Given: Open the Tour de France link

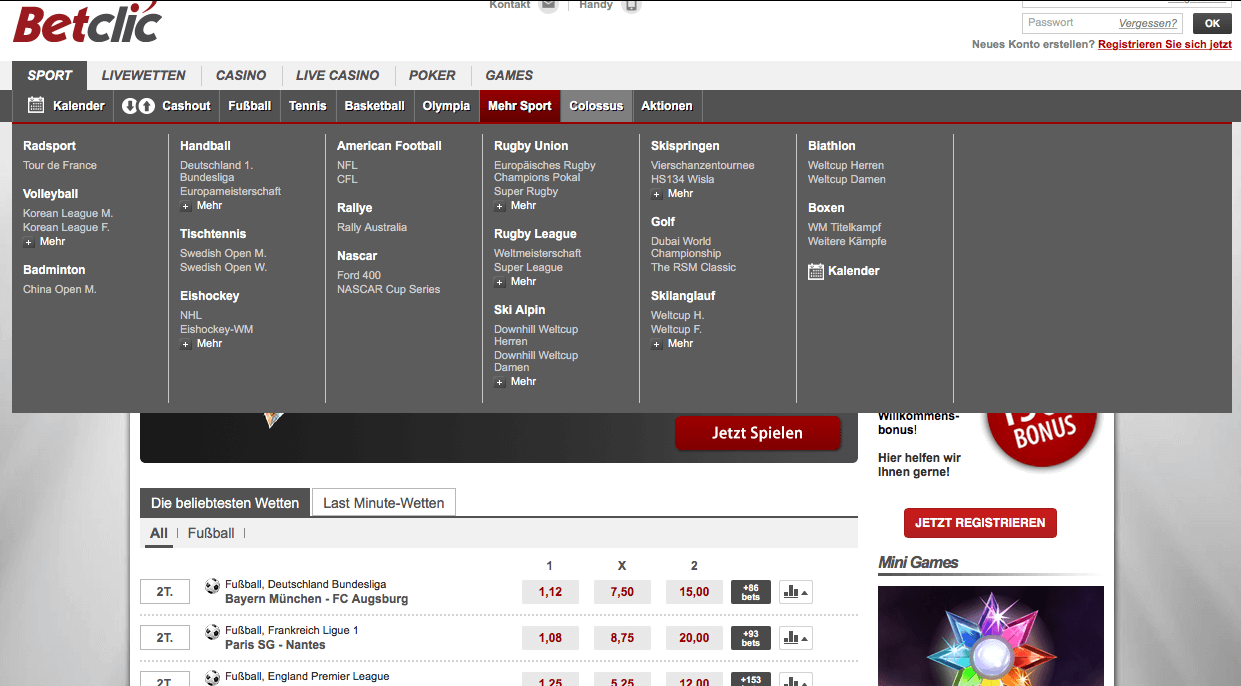Looking at the screenshot, I should pos(60,166).
